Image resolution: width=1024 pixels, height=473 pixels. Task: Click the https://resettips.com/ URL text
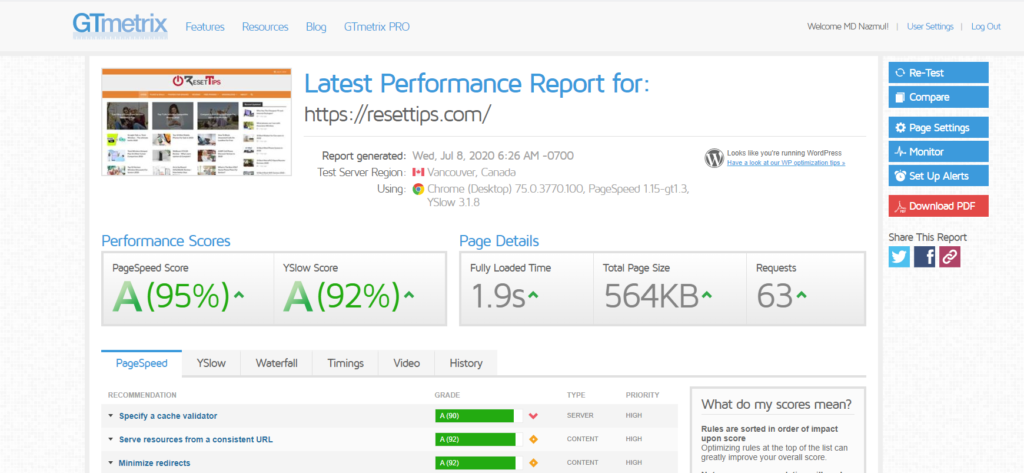point(398,114)
